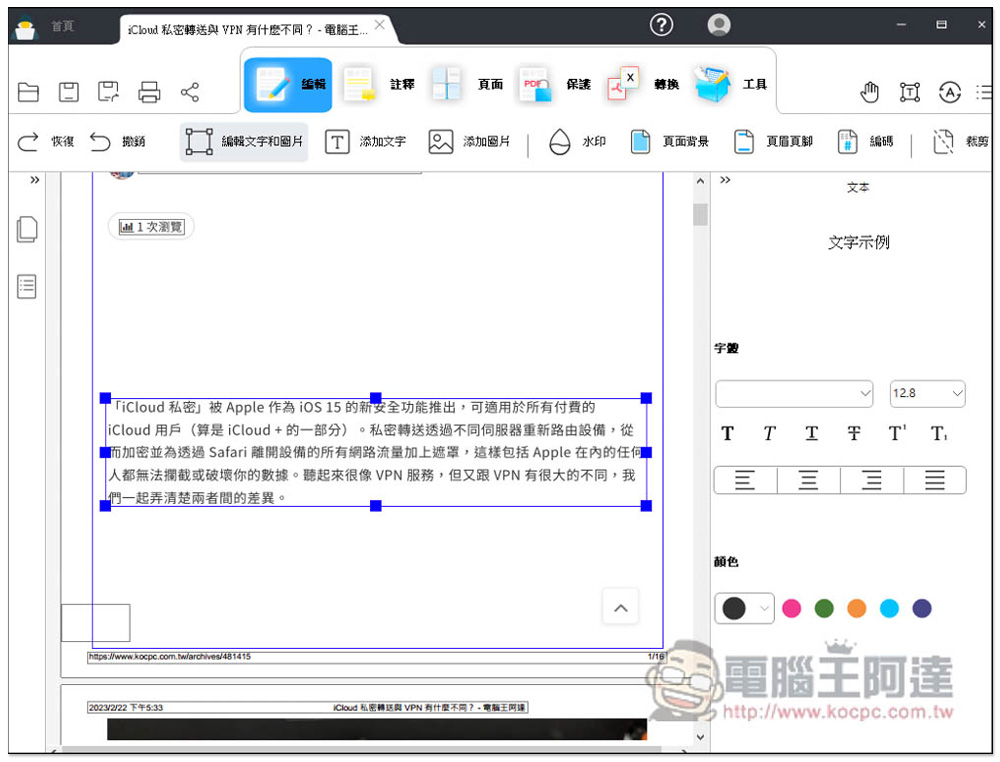Select the hand pan tool
1000x762 pixels.
pyautogui.click(x=870, y=93)
